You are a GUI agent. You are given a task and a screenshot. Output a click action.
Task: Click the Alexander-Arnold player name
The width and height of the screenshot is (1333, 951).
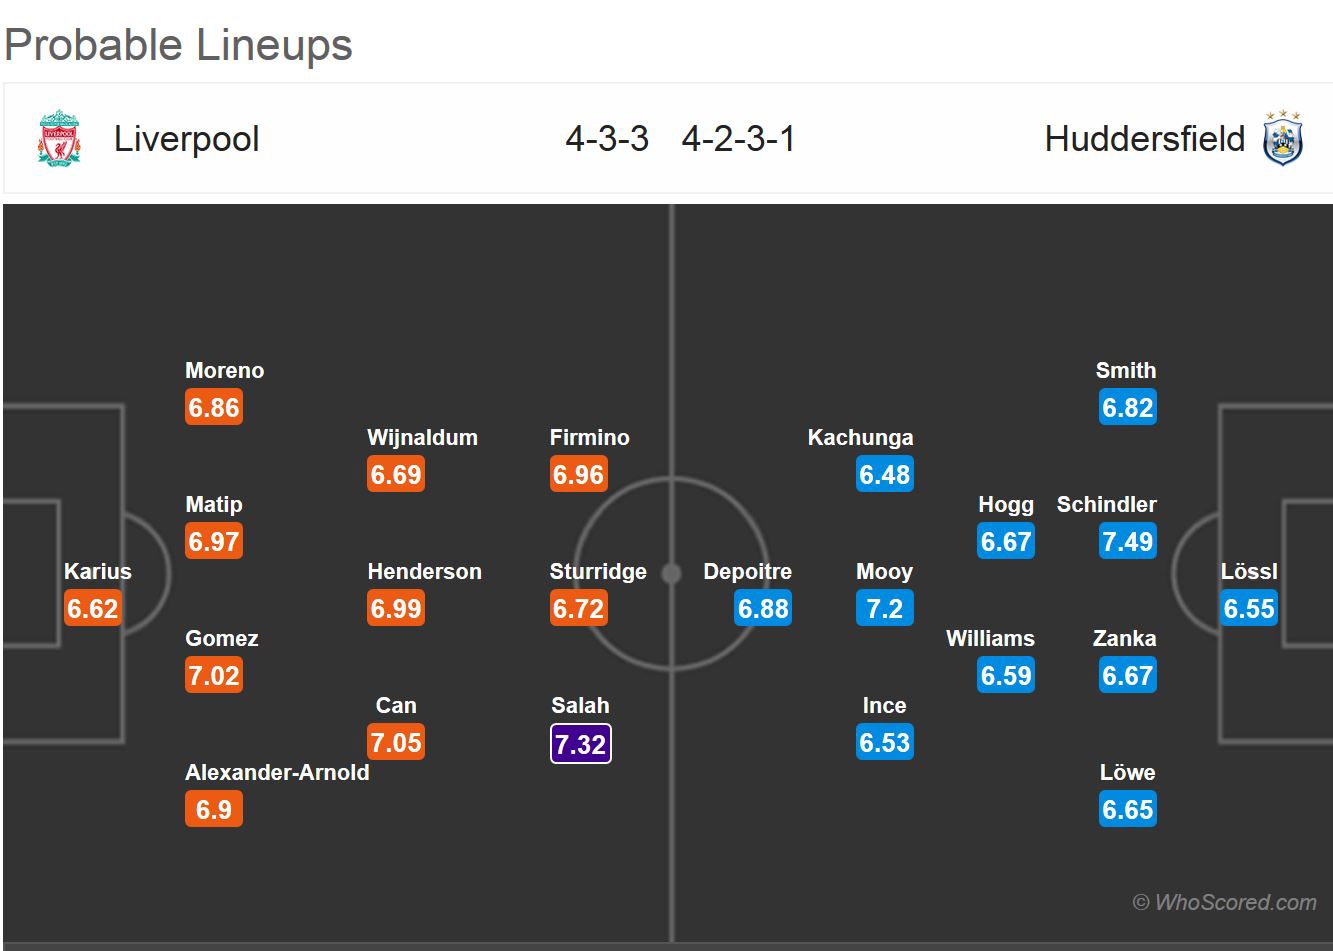[277, 773]
